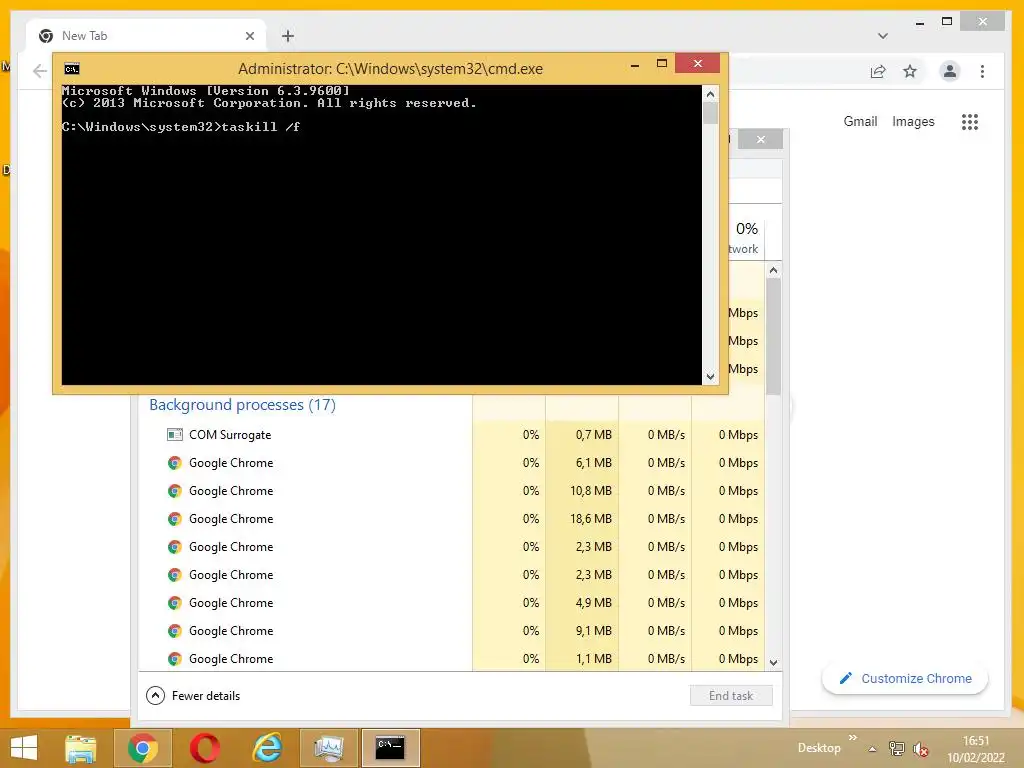1024x768 pixels.
Task: Click the cmd scrollbar down arrow
Action: click(x=711, y=377)
